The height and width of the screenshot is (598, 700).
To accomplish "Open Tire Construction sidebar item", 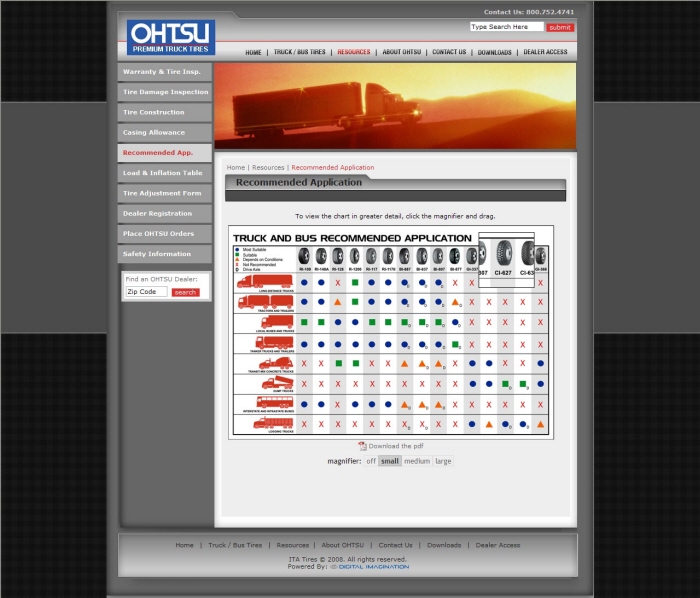I will [165, 112].
